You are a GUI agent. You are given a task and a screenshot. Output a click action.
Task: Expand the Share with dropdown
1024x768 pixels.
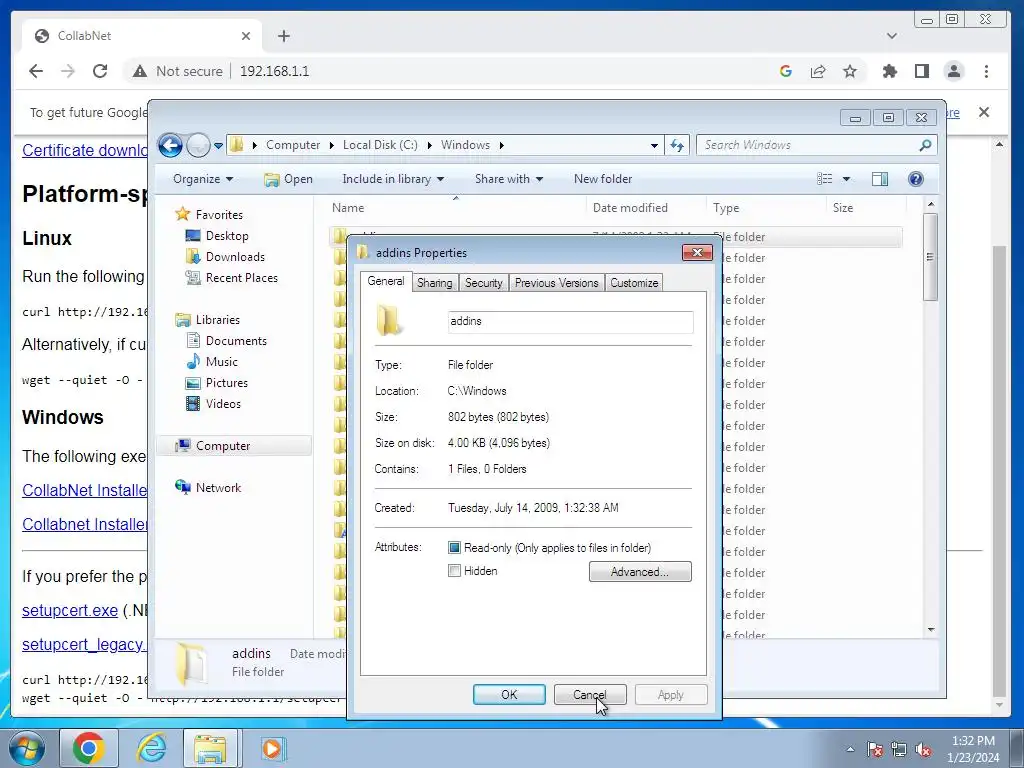509,179
